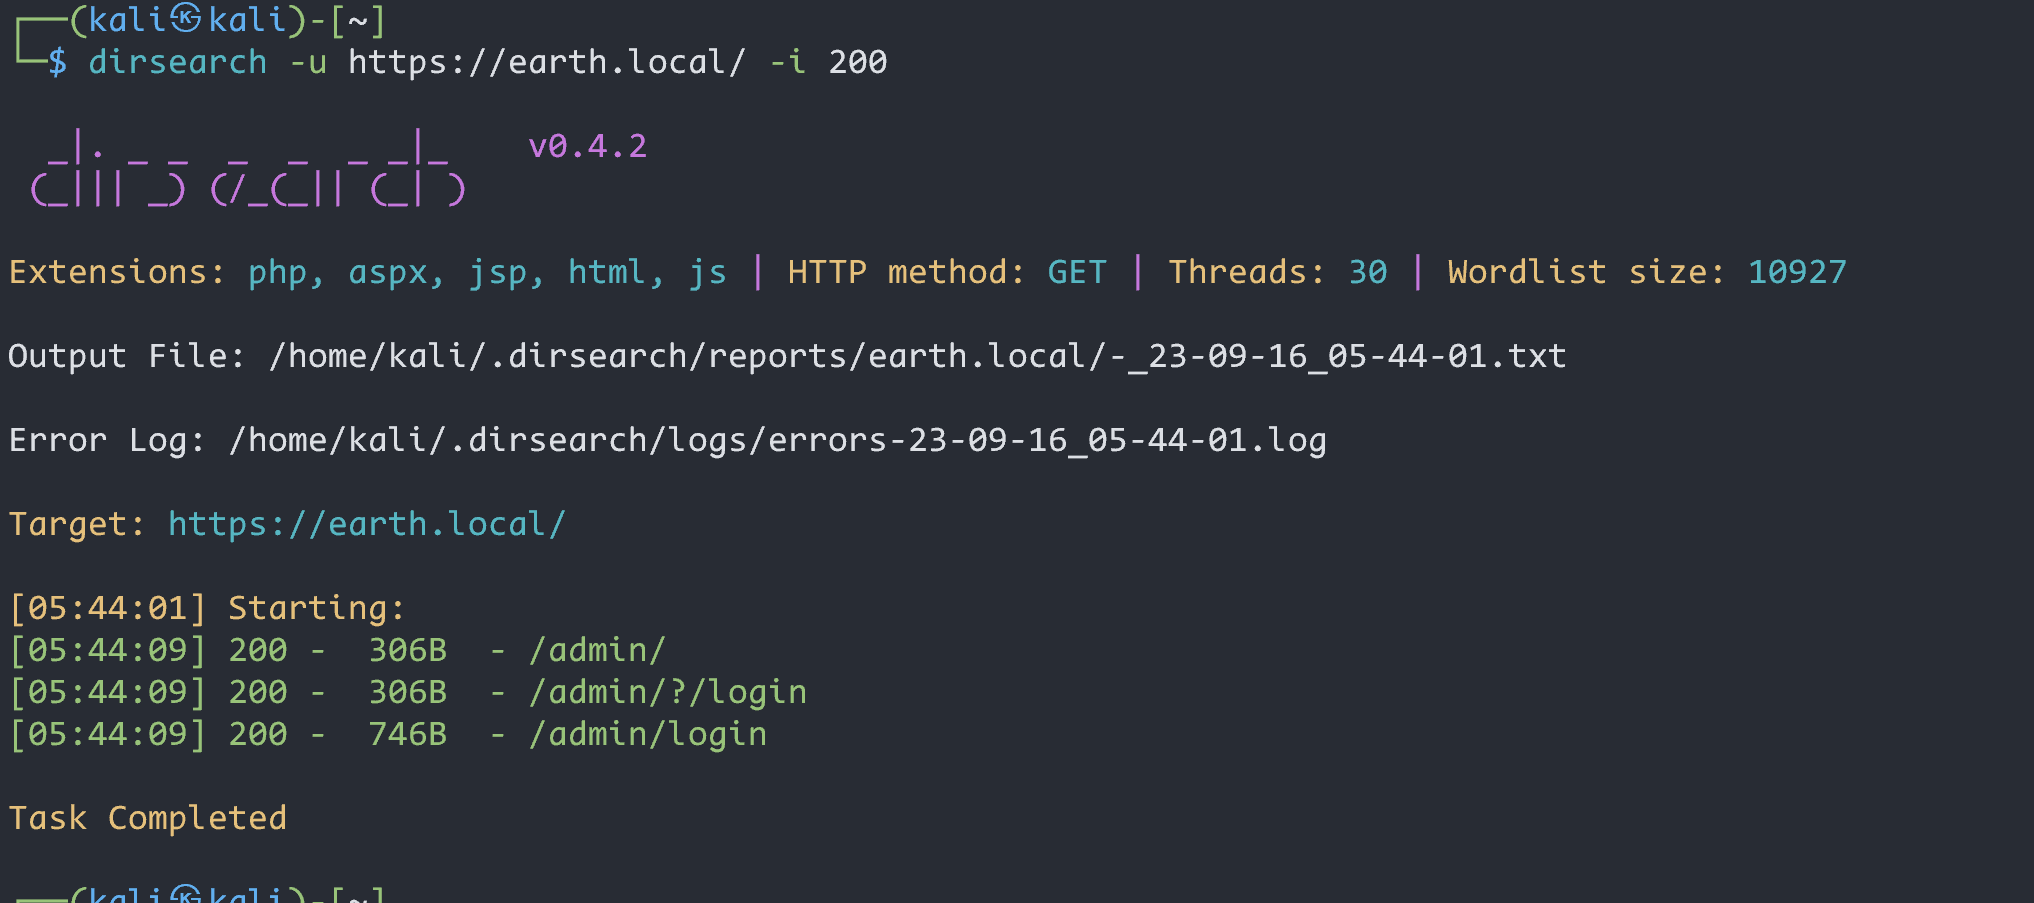Click the output file report path
Image resolution: width=2034 pixels, height=903 pixels.
point(917,356)
